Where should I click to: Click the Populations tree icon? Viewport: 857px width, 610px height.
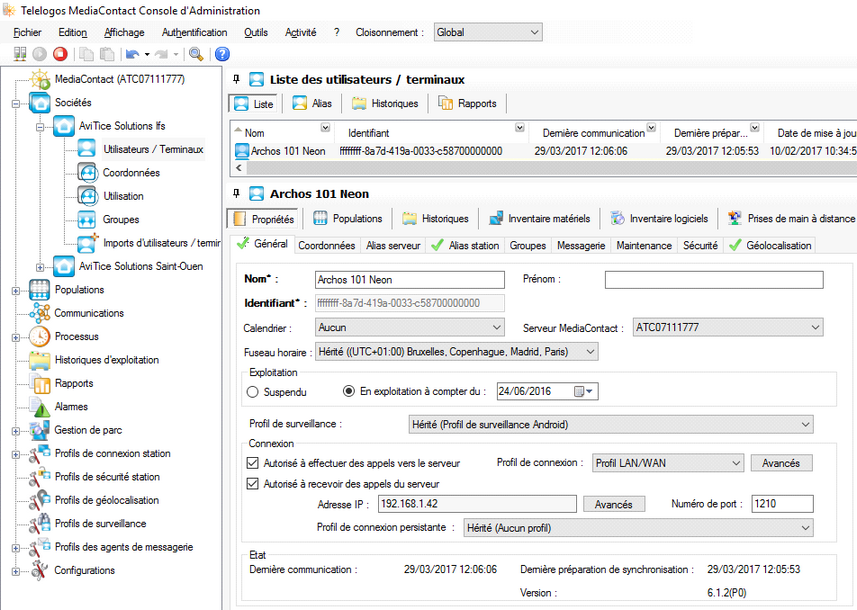click(x=40, y=290)
